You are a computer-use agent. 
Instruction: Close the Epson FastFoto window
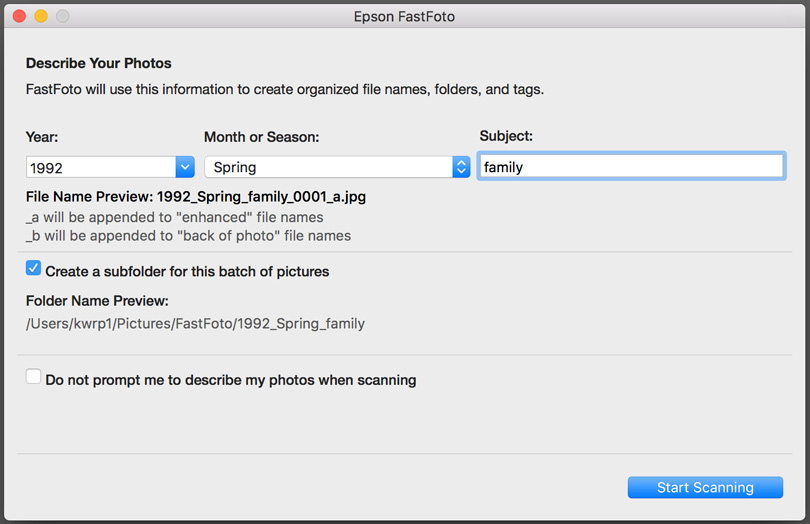[x=20, y=17]
